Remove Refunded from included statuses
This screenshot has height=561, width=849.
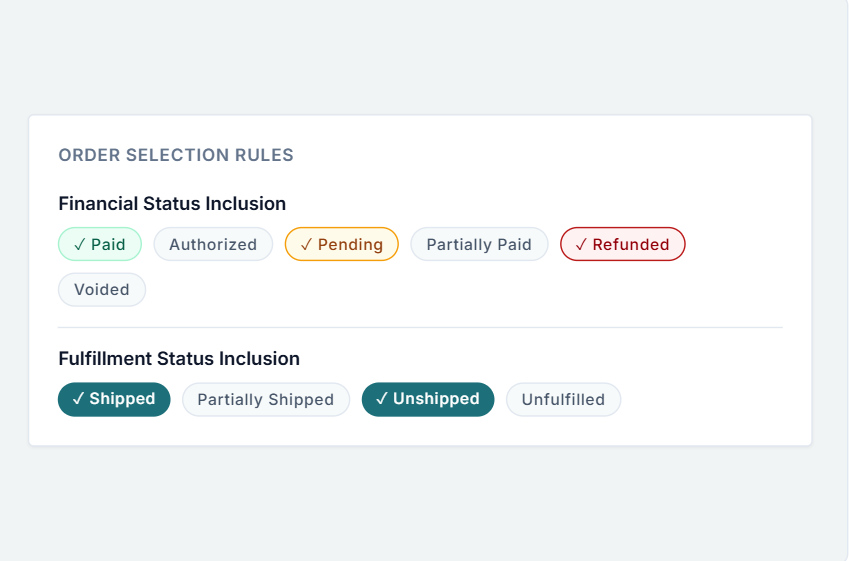click(x=623, y=244)
